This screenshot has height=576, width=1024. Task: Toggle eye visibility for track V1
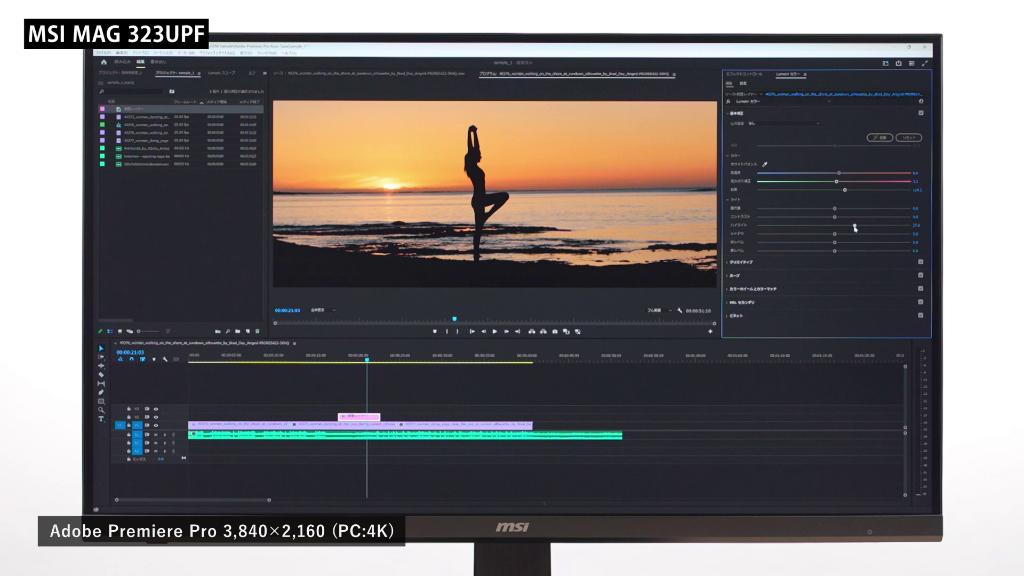tap(156, 426)
